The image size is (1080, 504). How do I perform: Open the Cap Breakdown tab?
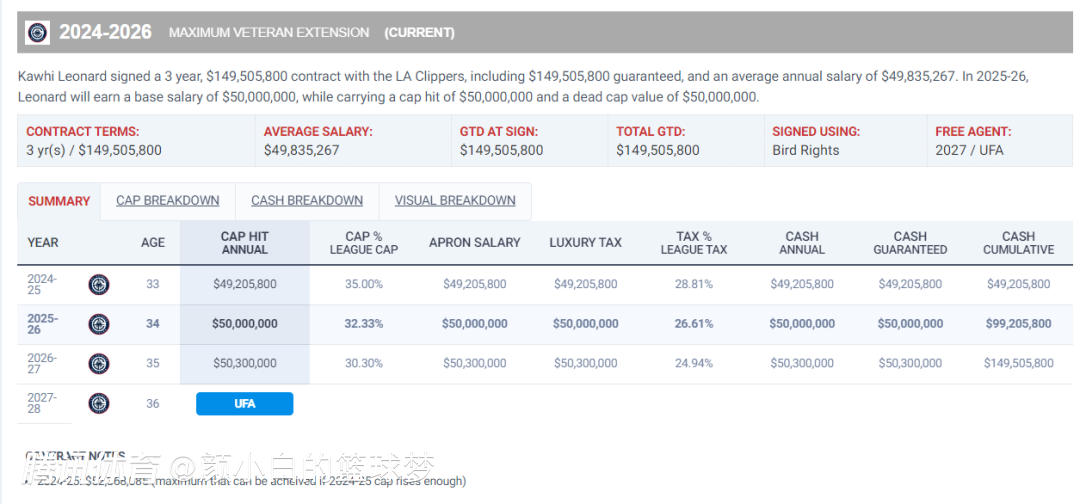(x=167, y=201)
